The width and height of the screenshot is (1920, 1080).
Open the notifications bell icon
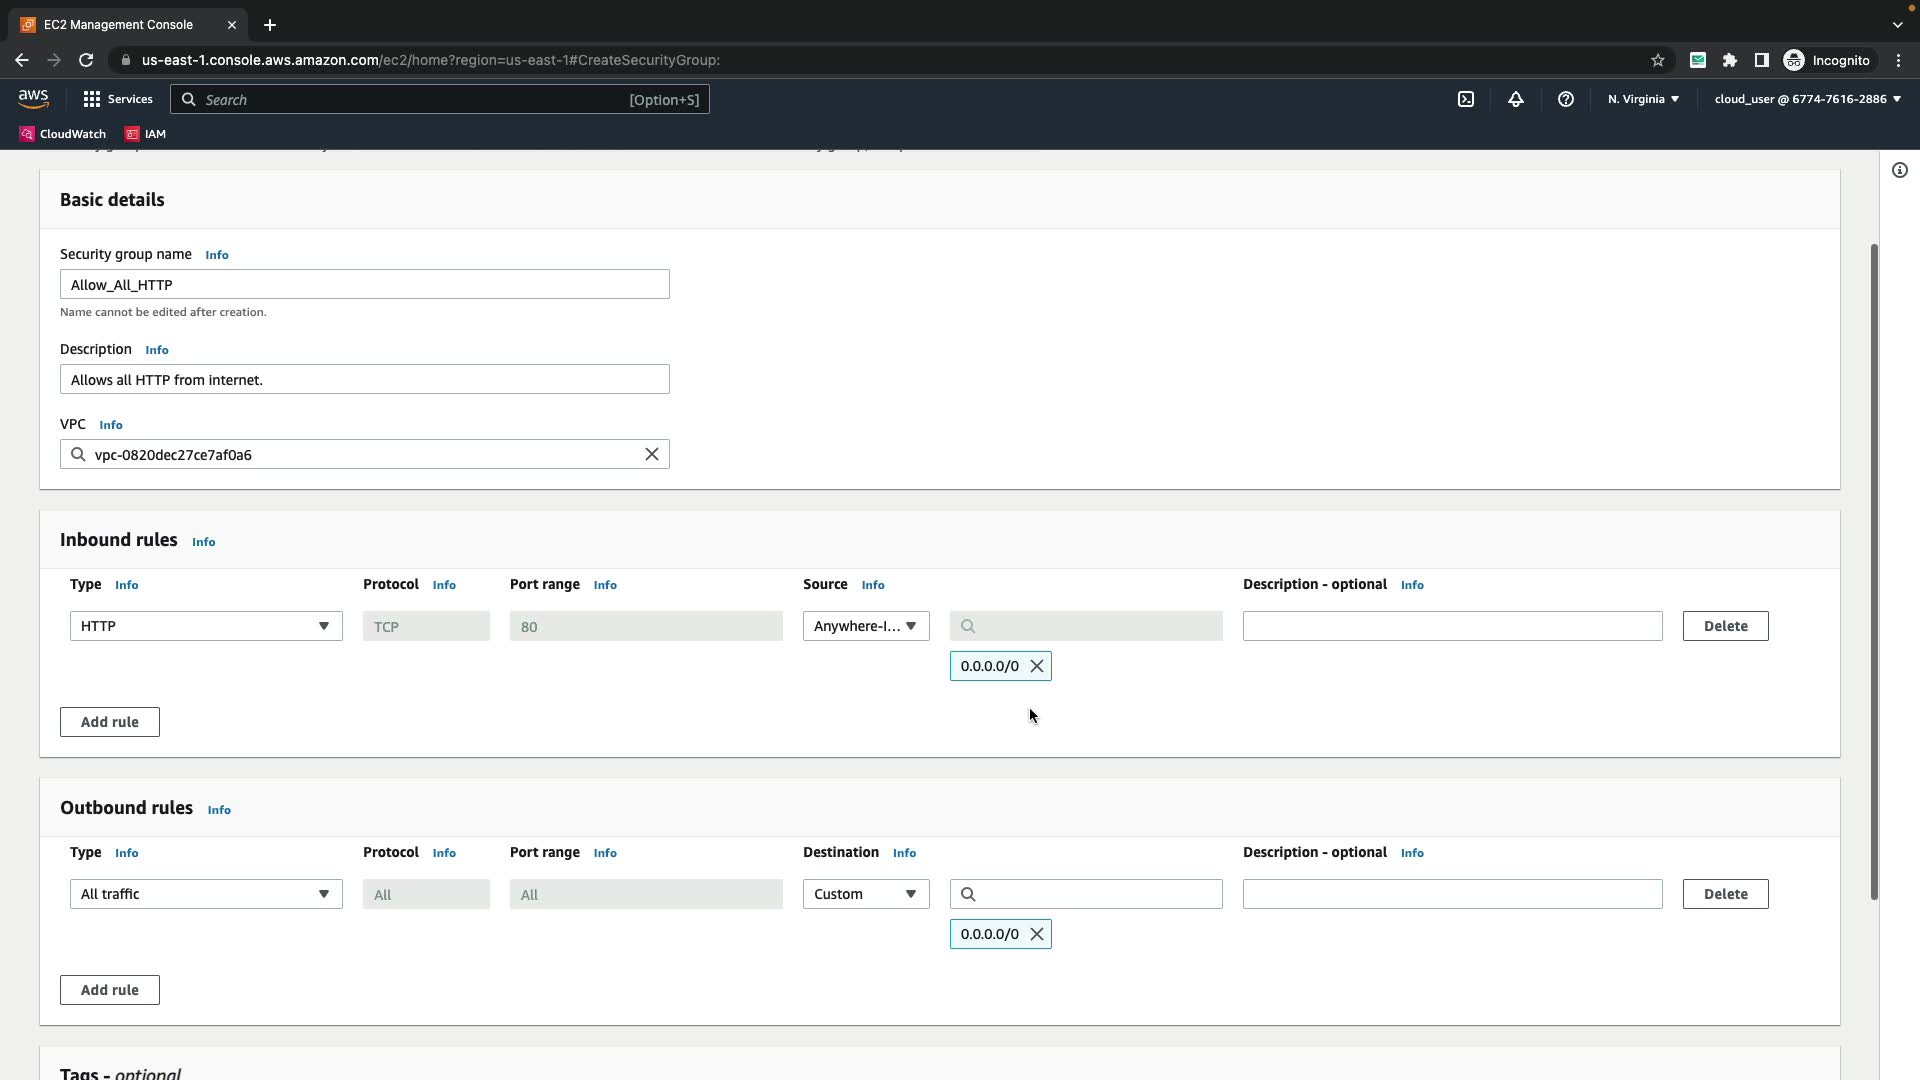[x=1515, y=99]
